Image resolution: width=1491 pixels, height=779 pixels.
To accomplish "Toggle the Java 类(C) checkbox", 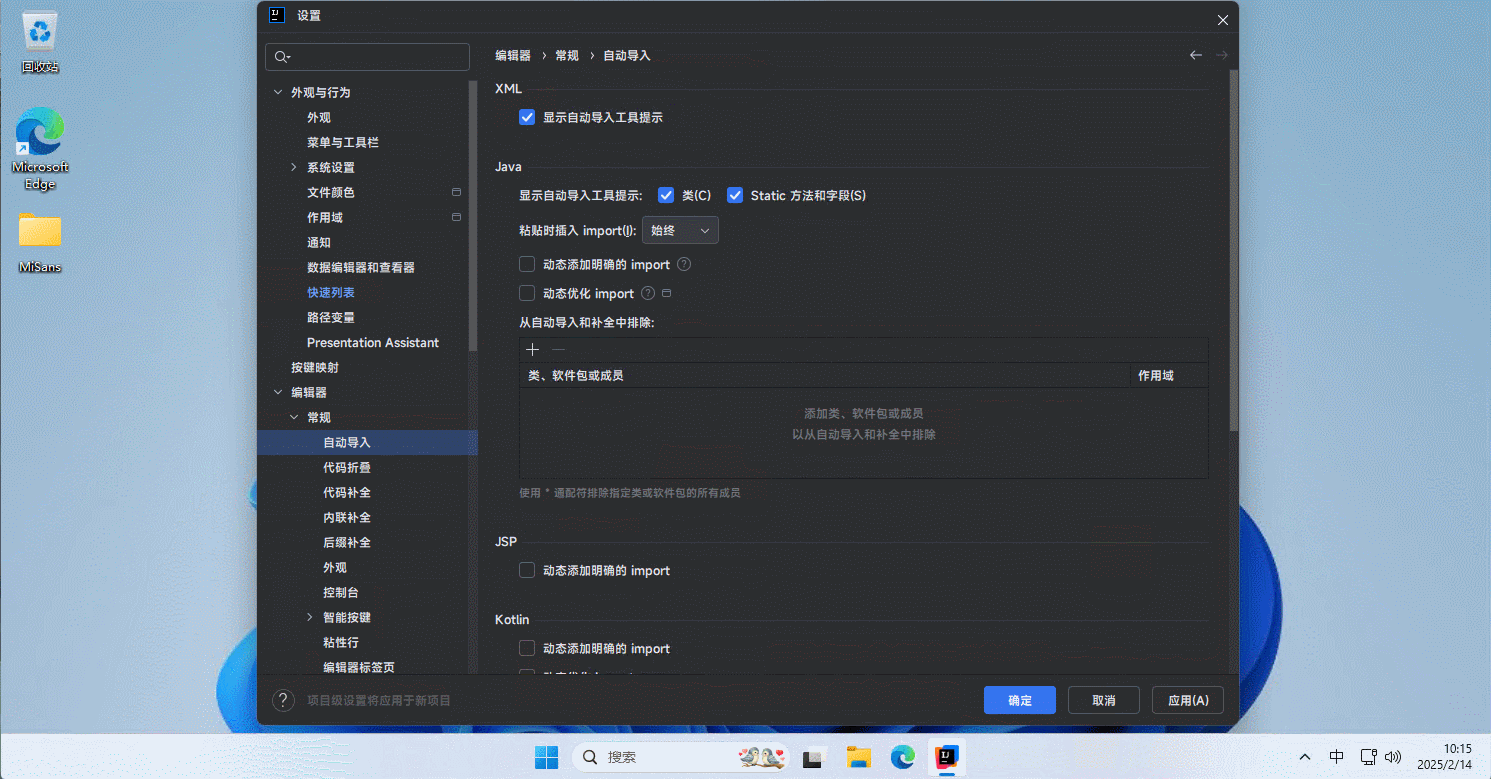I will [x=666, y=196].
